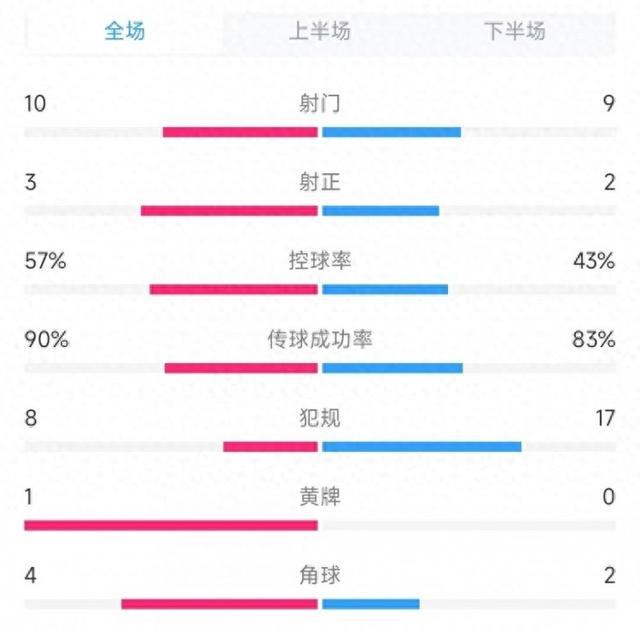Viewport: 640px width, 631px height.
Task: Click the 83% pass accuracy value
Action: (593, 340)
